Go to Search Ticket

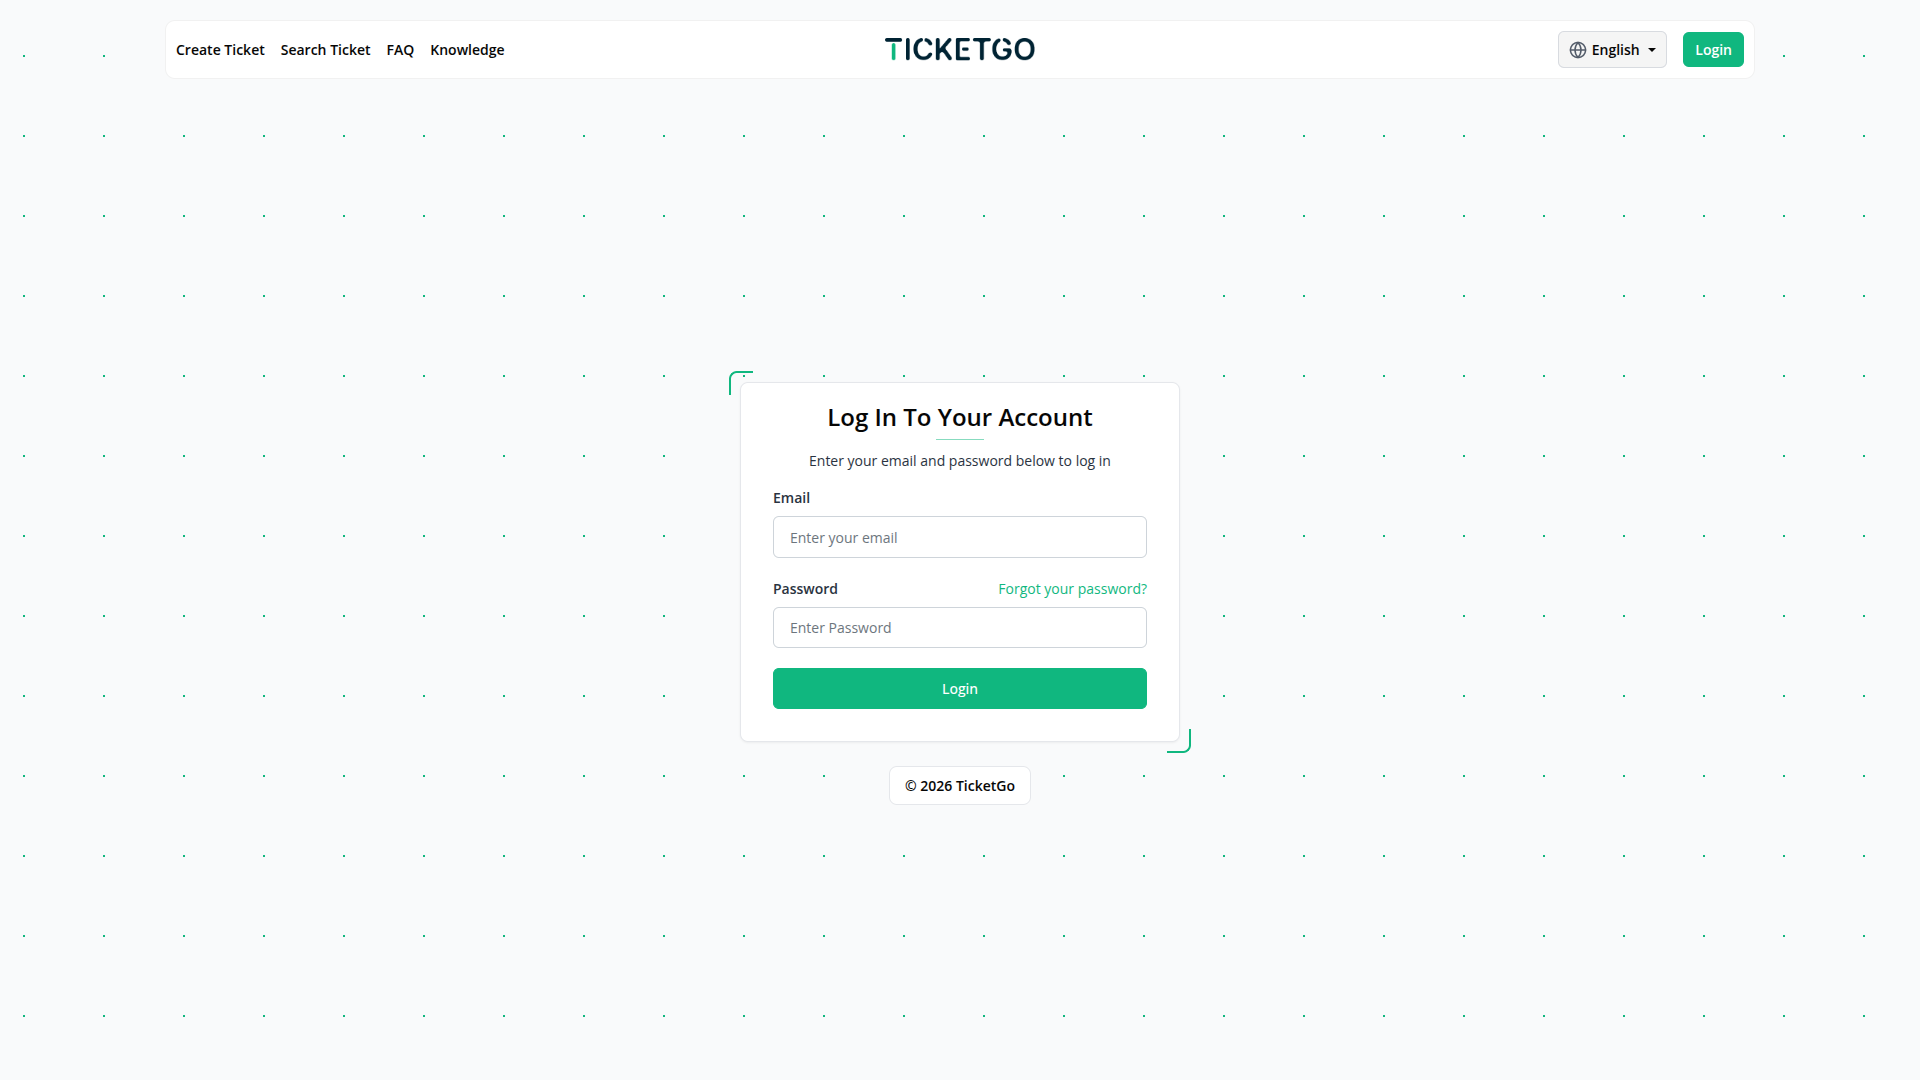tap(325, 50)
